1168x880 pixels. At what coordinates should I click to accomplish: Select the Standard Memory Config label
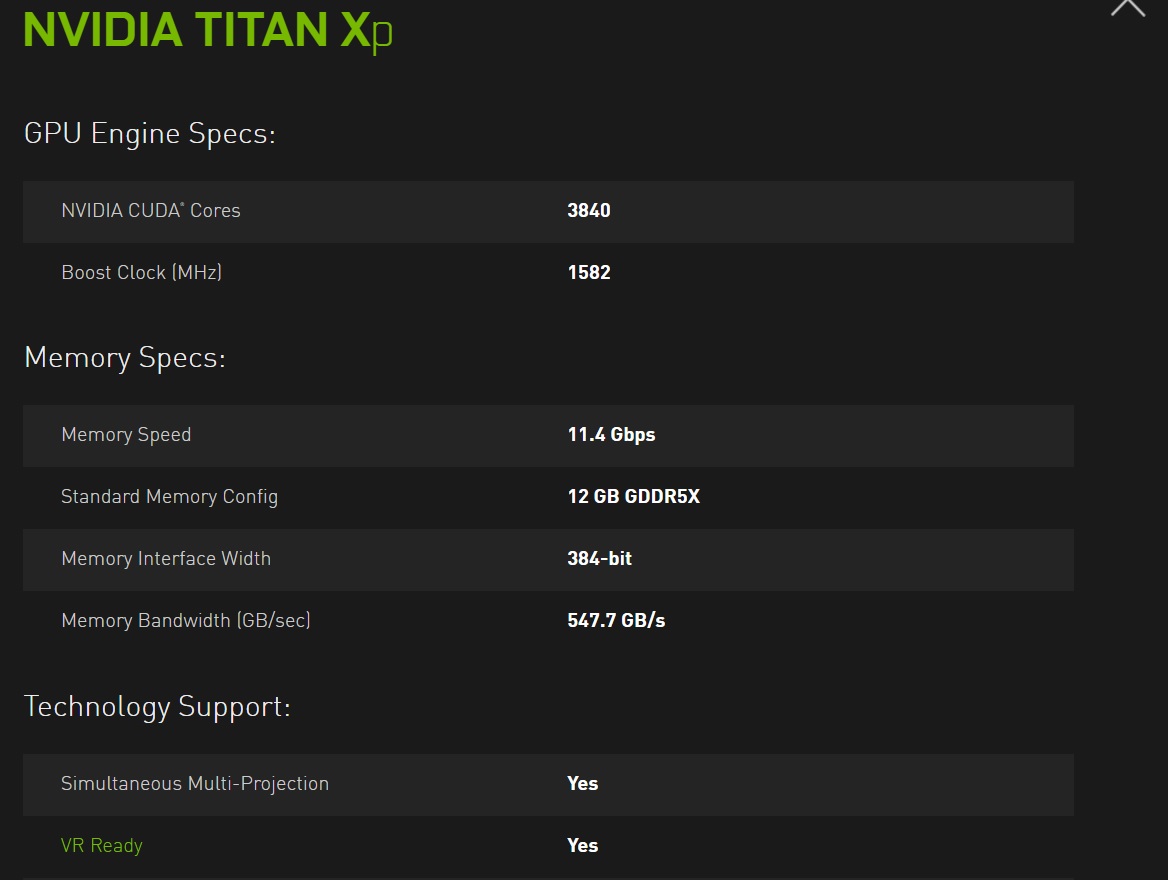click(x=169, y=497)
